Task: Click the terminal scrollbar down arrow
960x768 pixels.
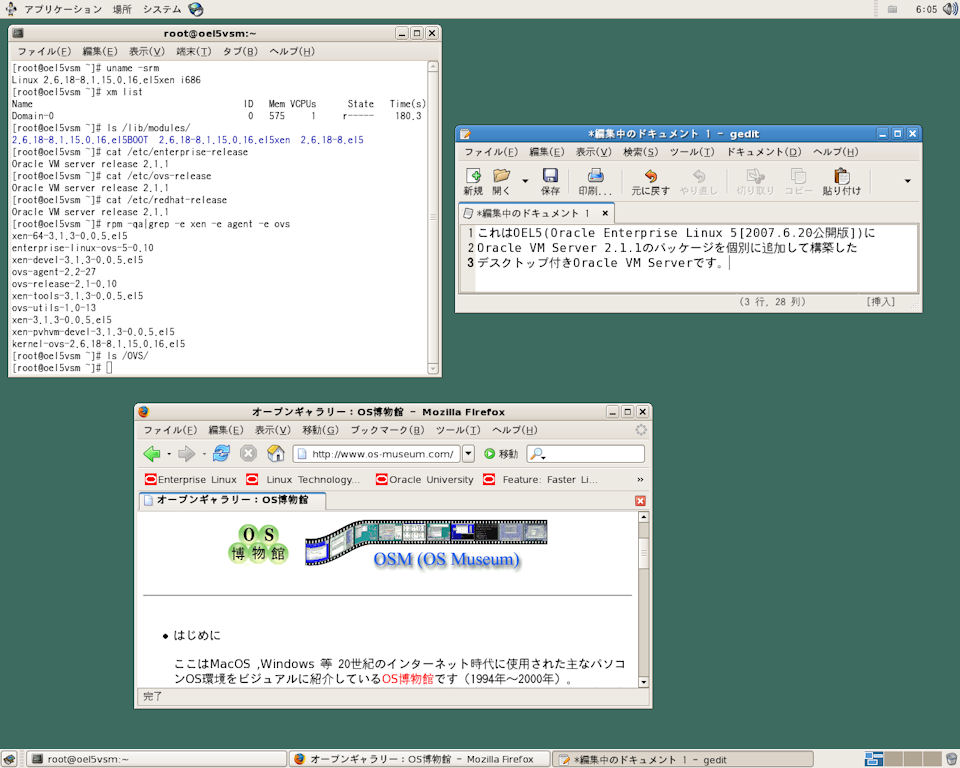Action: pos(433,369)
